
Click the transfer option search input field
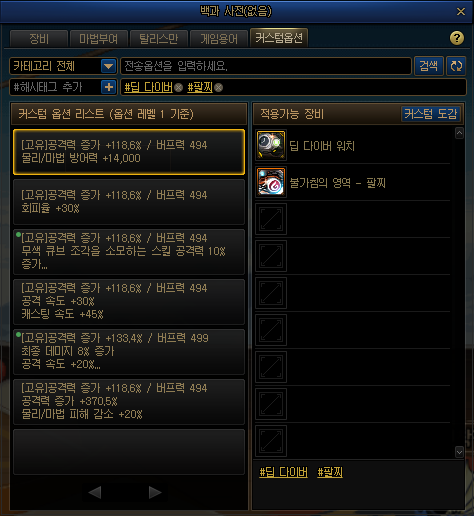tap(266, 66)
